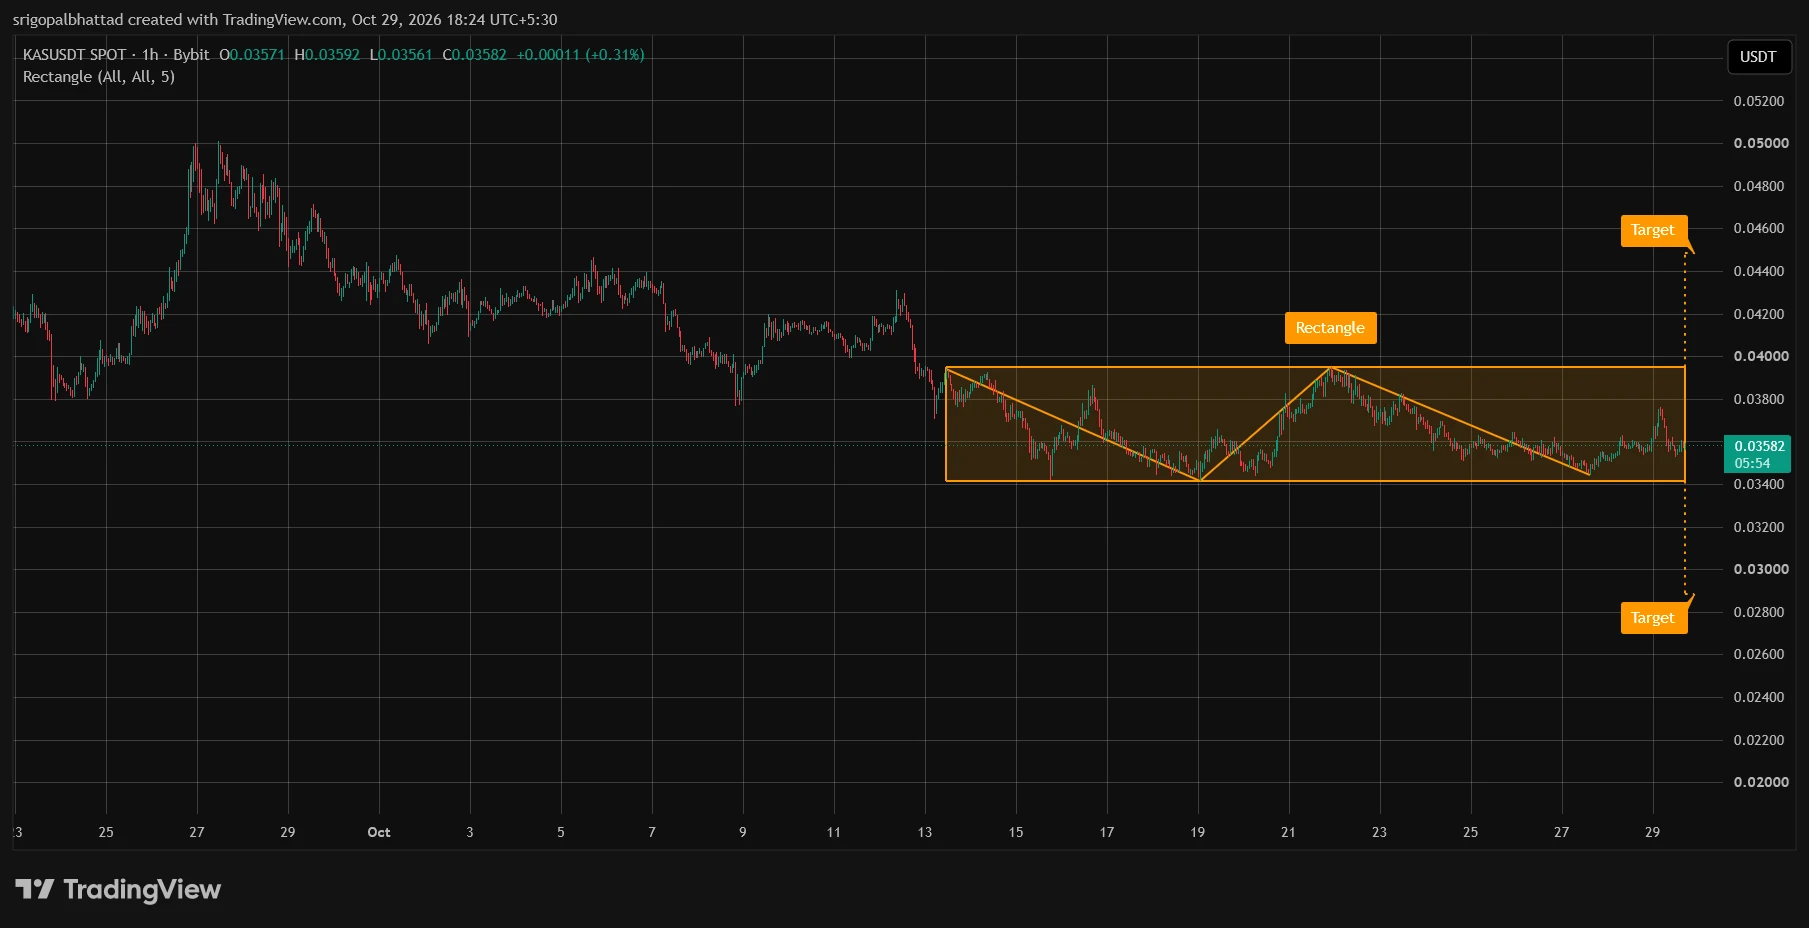Click the lower Target label

click(1653, 618)
